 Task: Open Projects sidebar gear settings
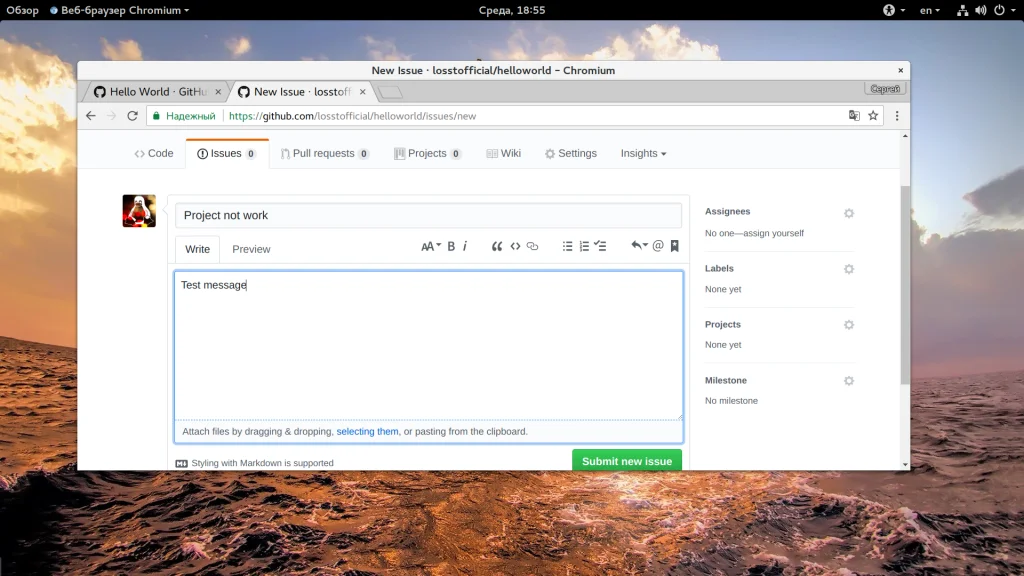click(x=848, y=325)
